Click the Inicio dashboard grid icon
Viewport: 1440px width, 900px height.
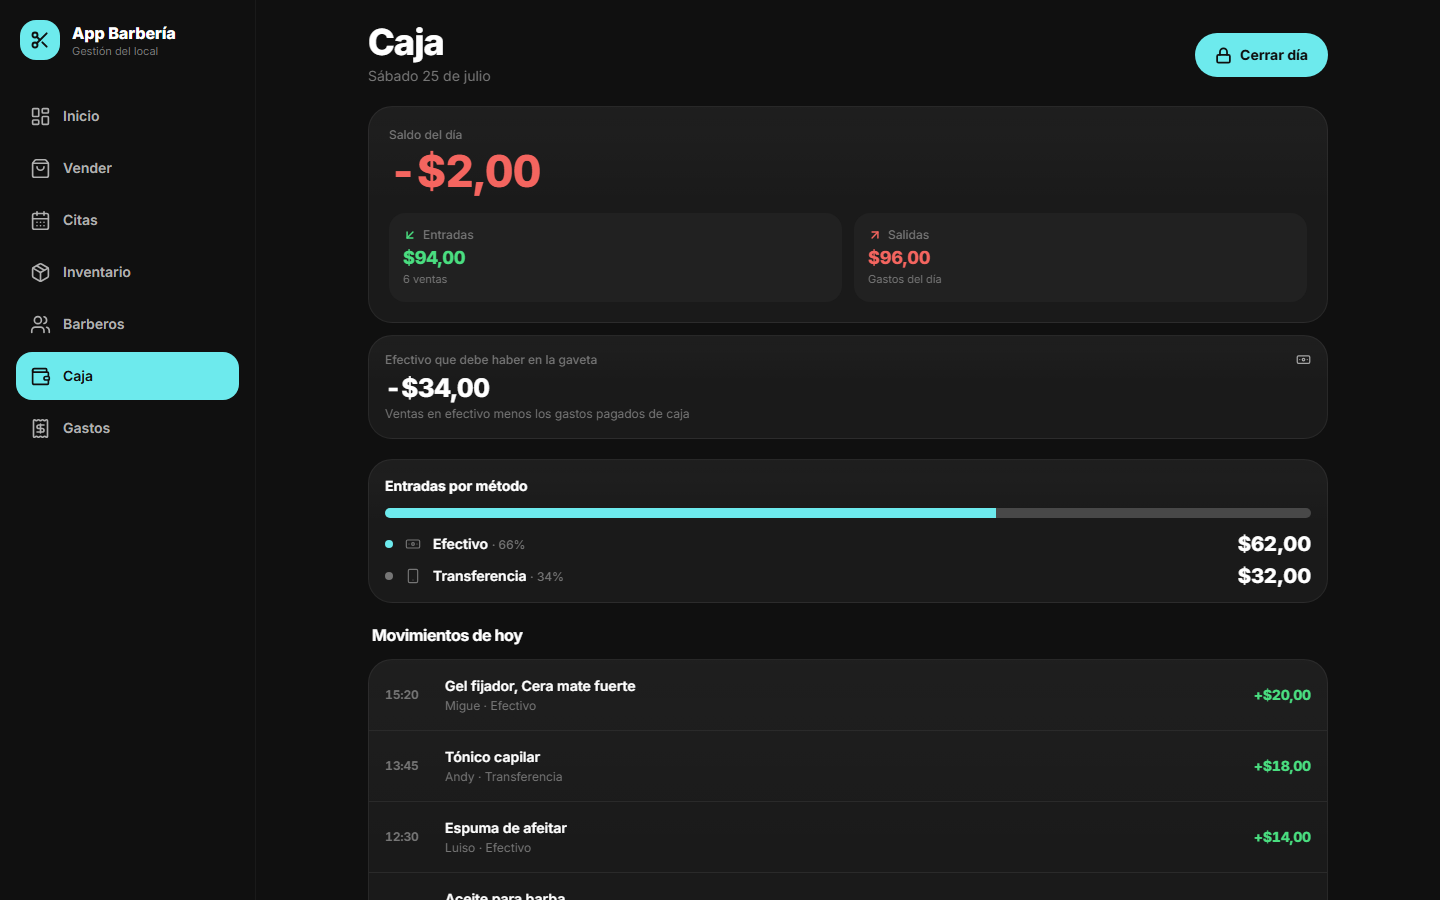[40, 116]
